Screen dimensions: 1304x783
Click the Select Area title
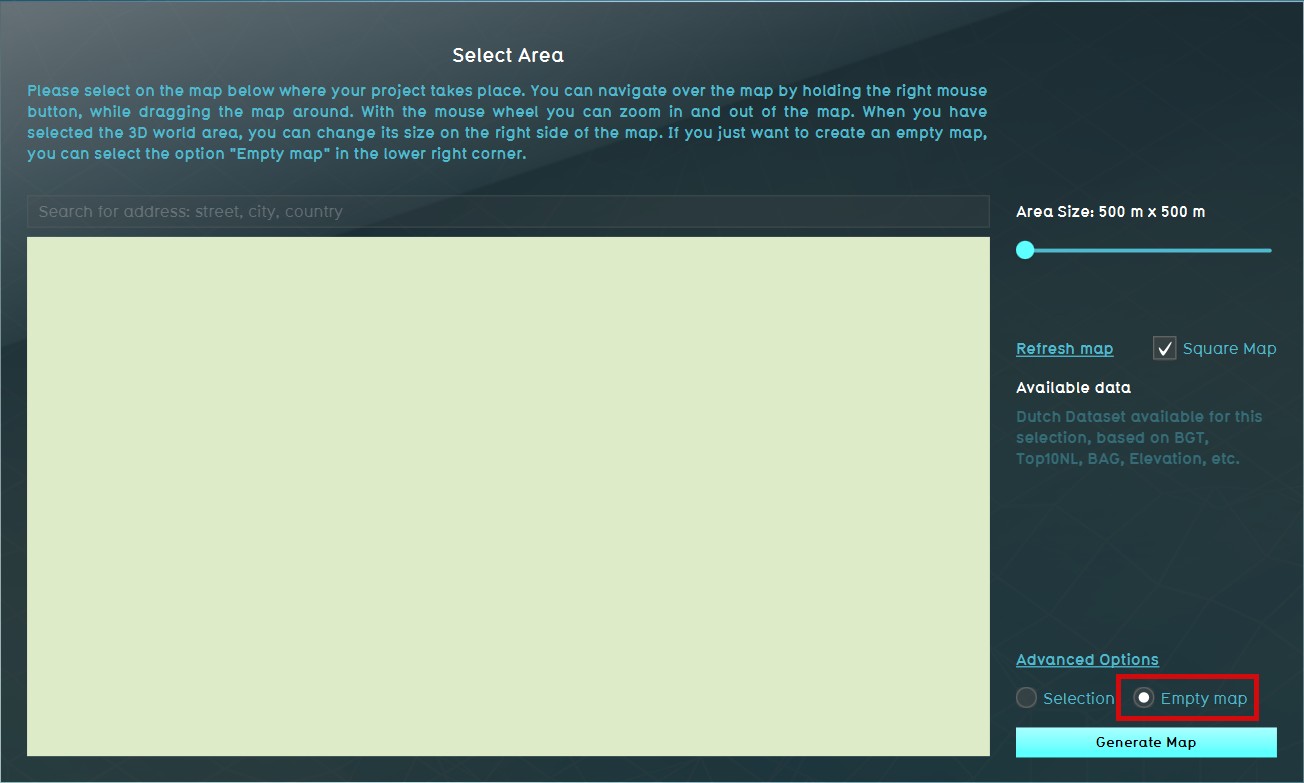(x=508, y=55)
